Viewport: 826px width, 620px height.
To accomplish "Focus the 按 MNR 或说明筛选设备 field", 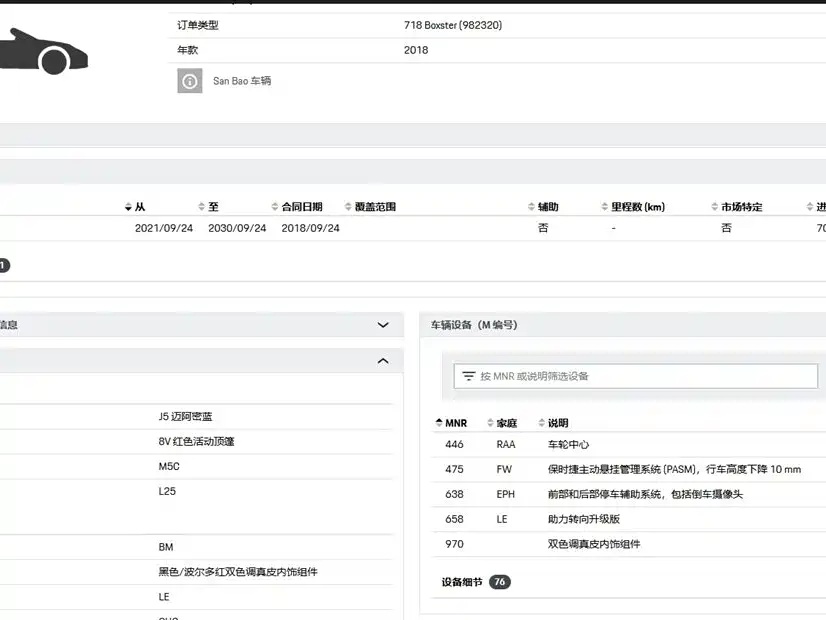I will point(635,376).
